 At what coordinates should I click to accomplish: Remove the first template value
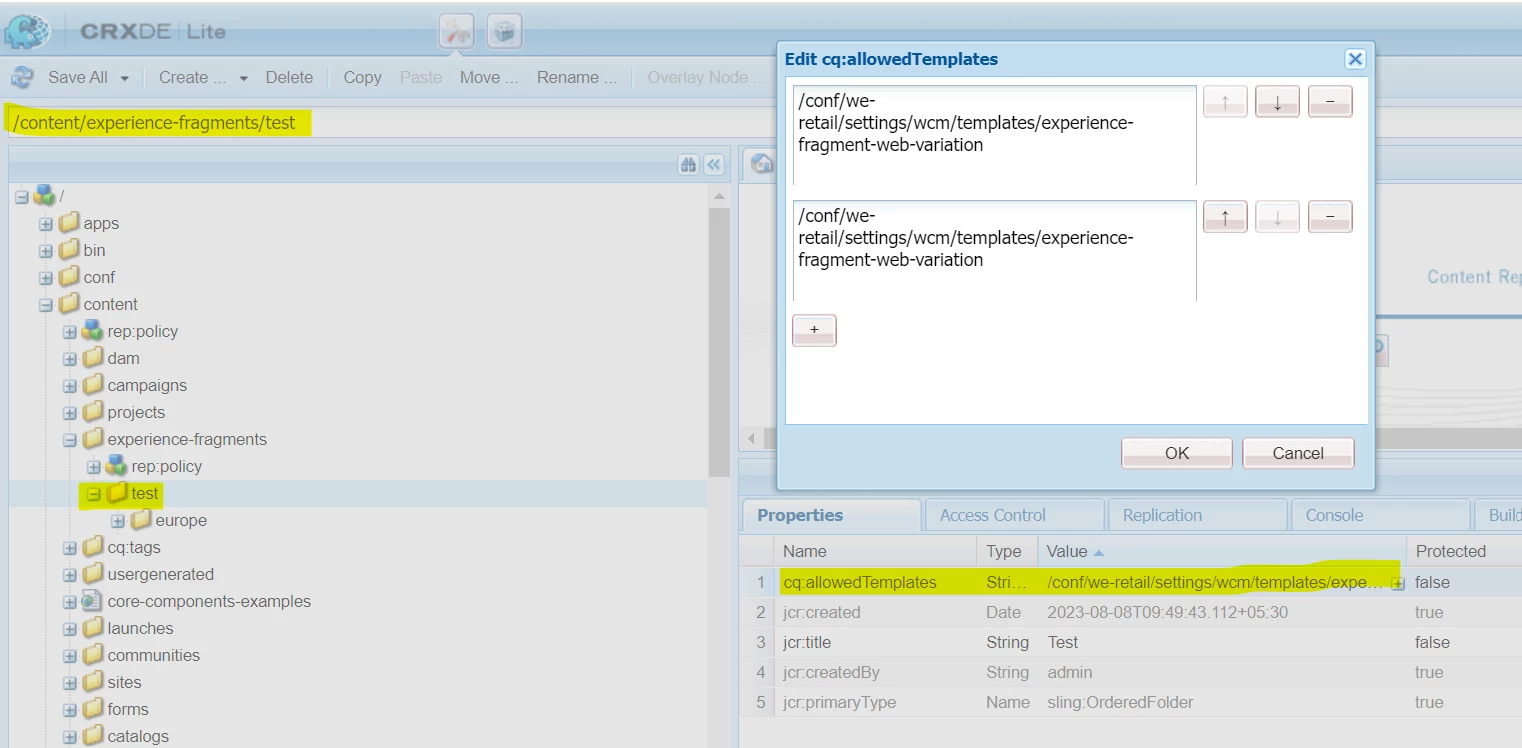click(1330, 102)
